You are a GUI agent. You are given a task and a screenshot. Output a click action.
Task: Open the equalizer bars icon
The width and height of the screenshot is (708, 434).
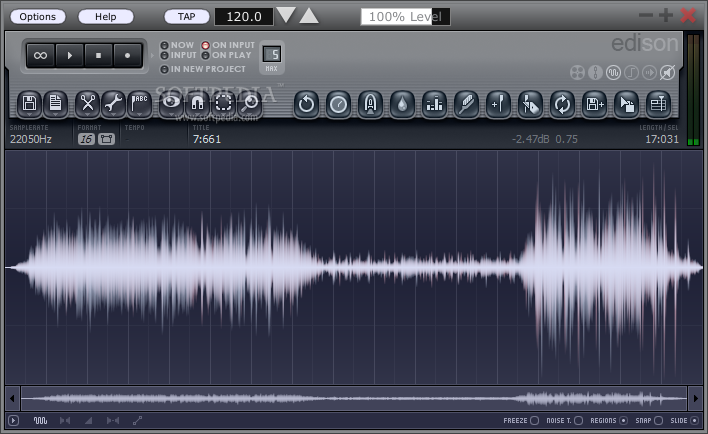coord(434,105)
